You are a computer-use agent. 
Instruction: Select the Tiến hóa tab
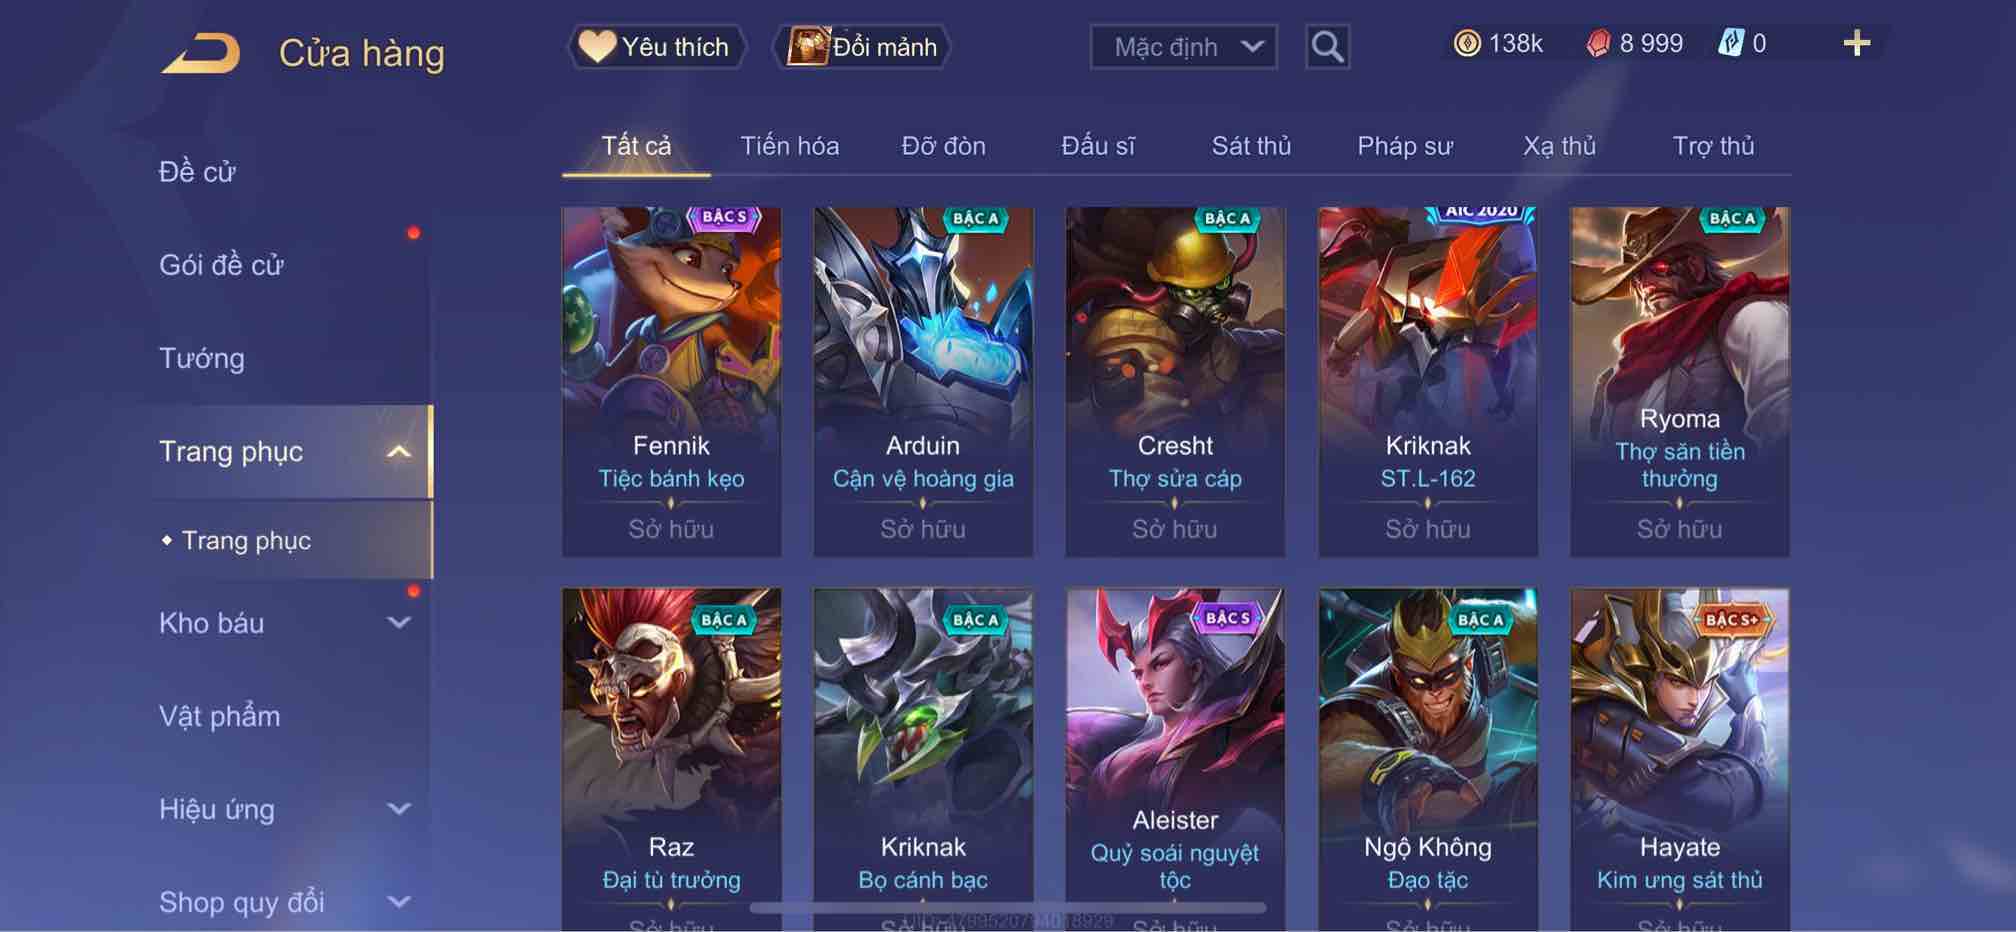coord(789,146)
